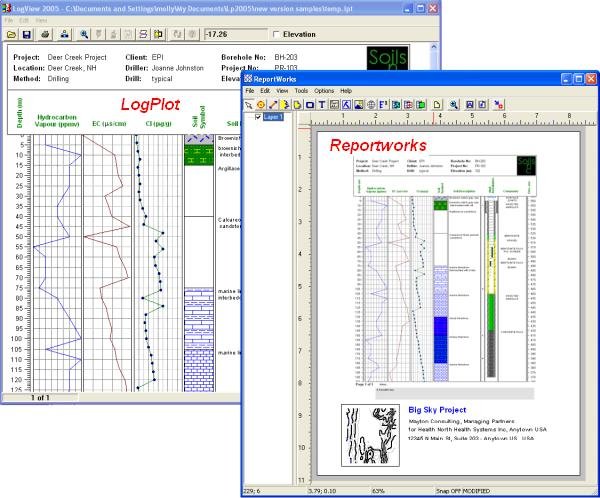
Task: Click the Joanne Johnston driller name in LogView
Action: point(178,68)
